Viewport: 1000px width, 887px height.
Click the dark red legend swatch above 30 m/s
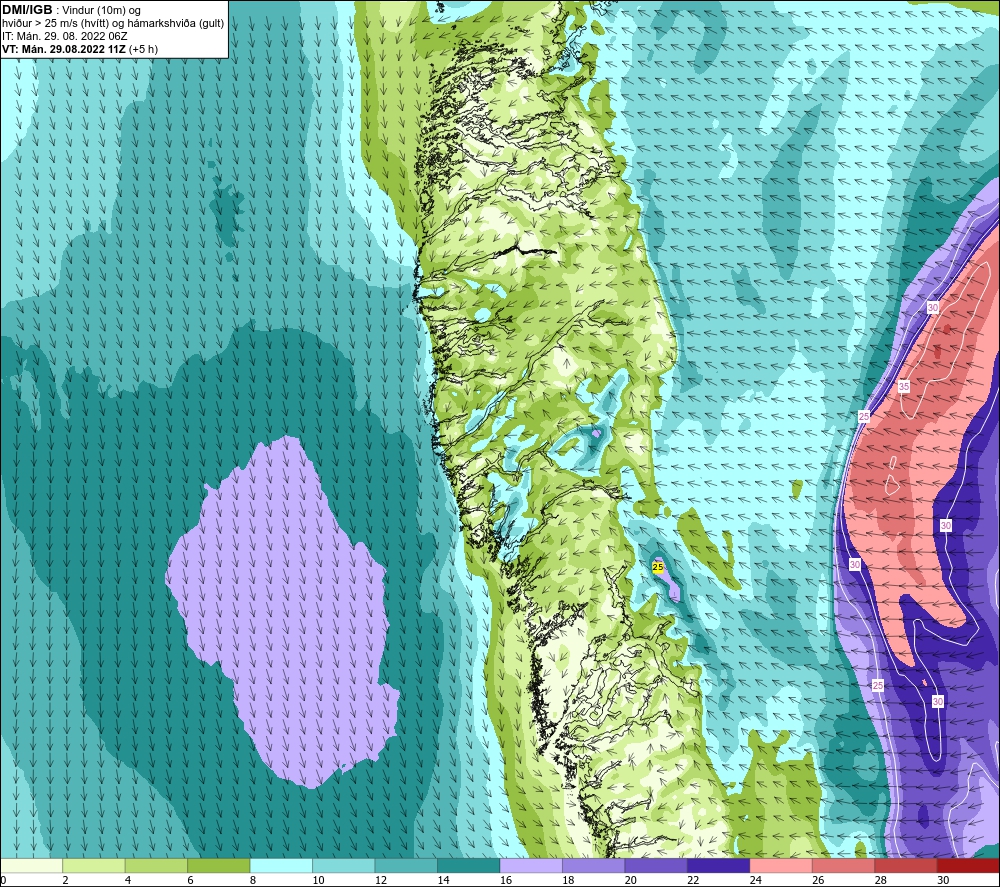(969, 865)
